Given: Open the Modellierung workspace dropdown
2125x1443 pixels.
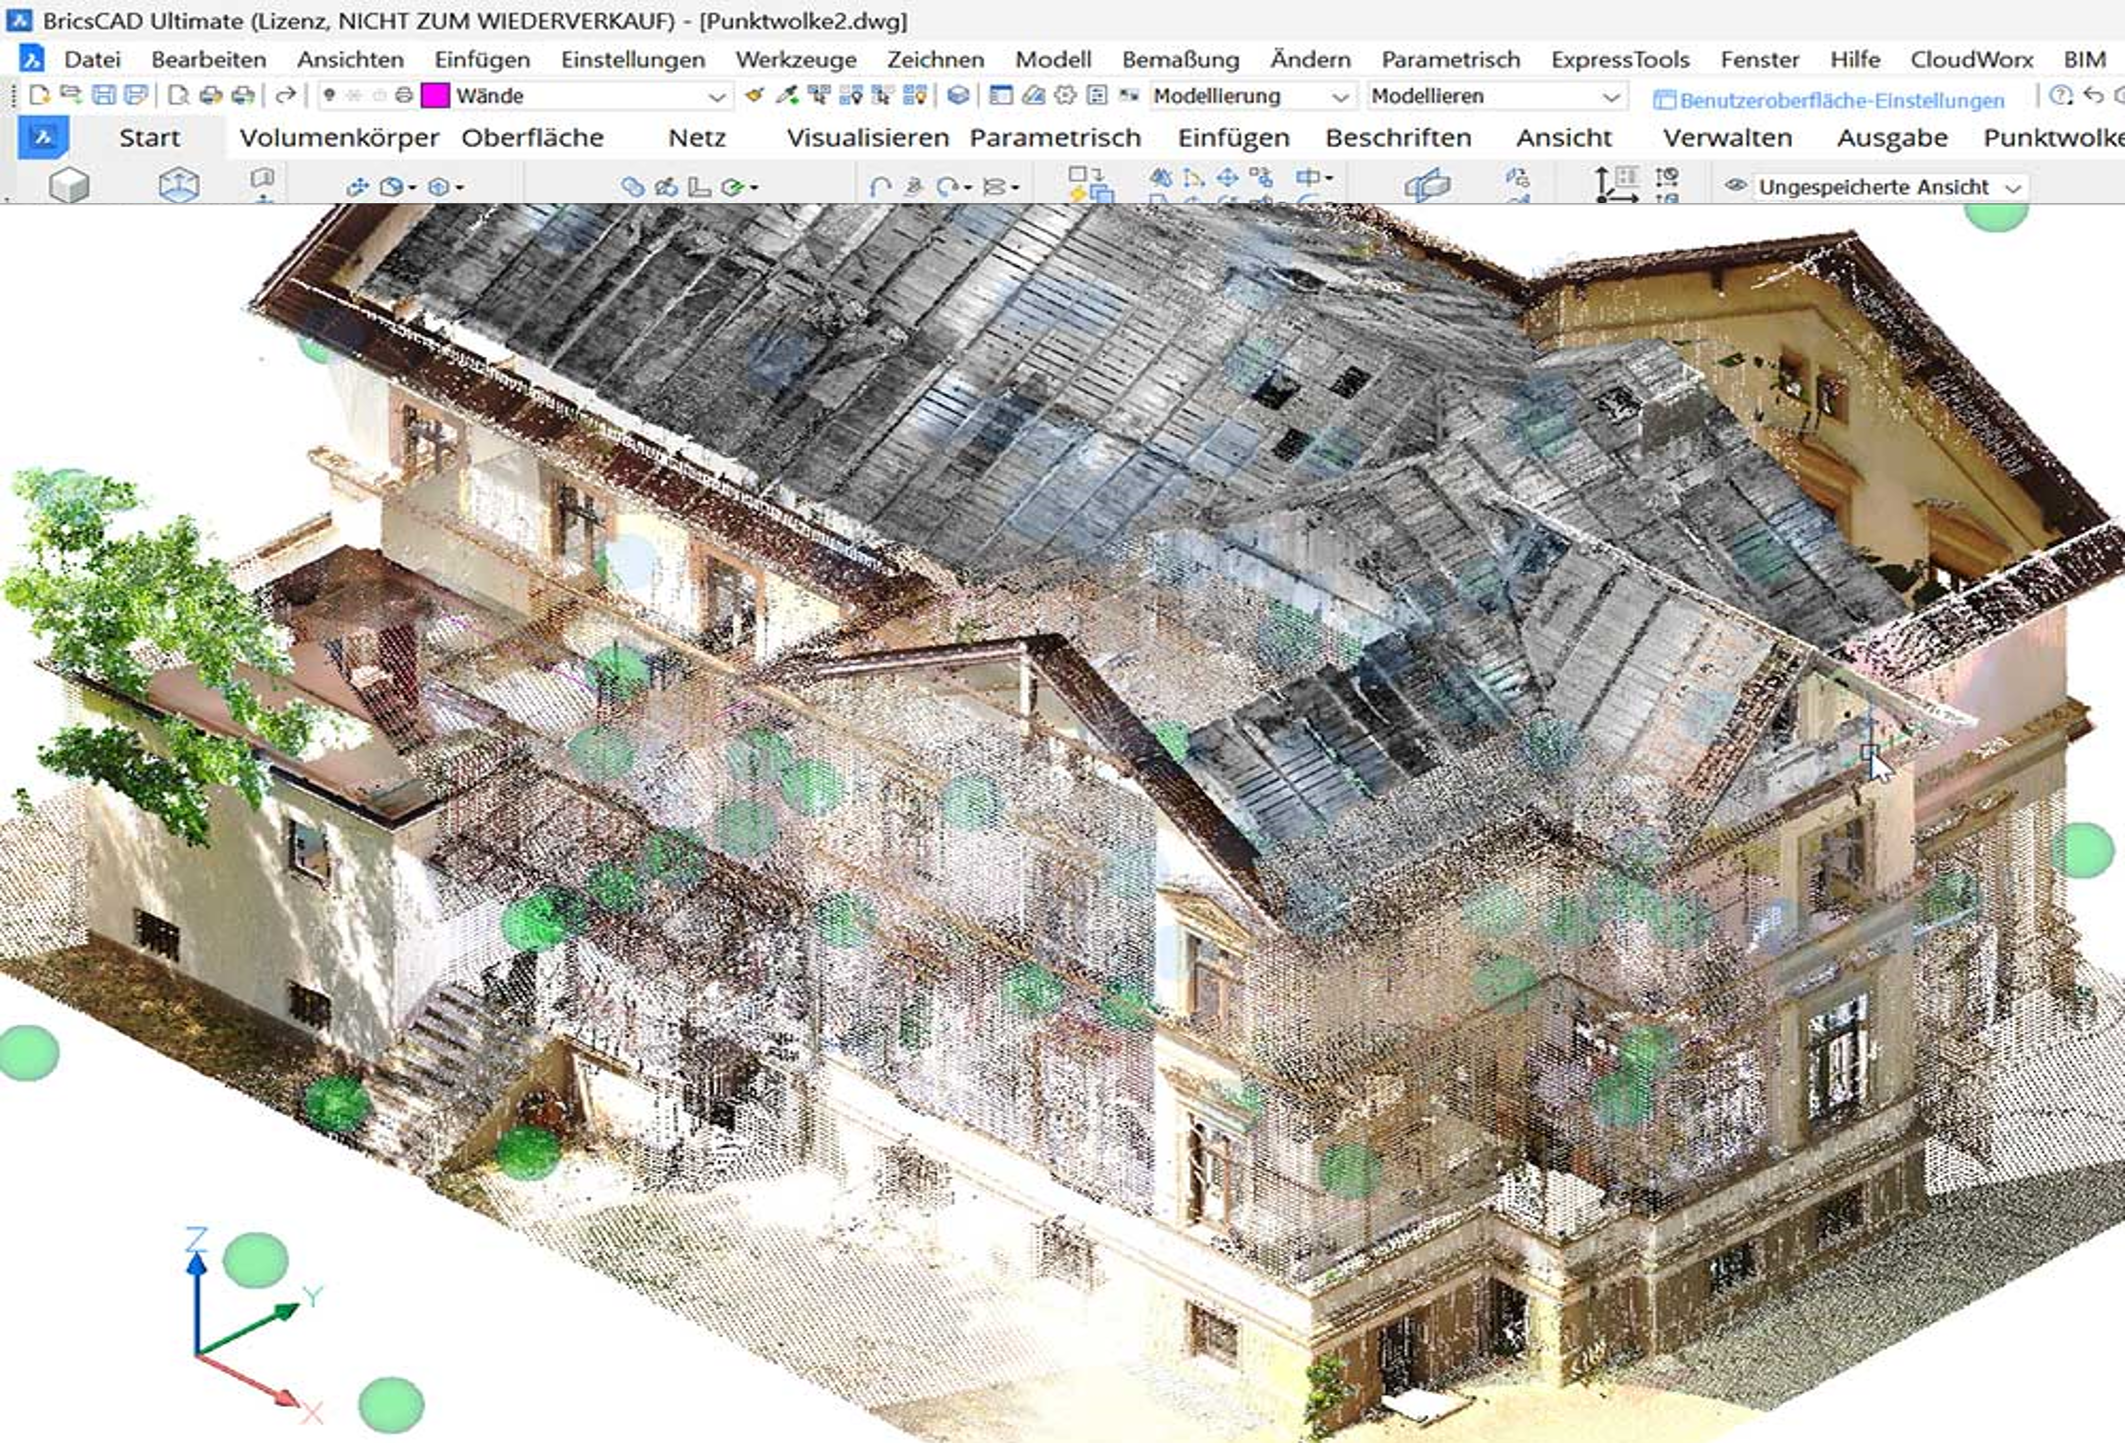Looking at the screenshot, I should 1339,97.
